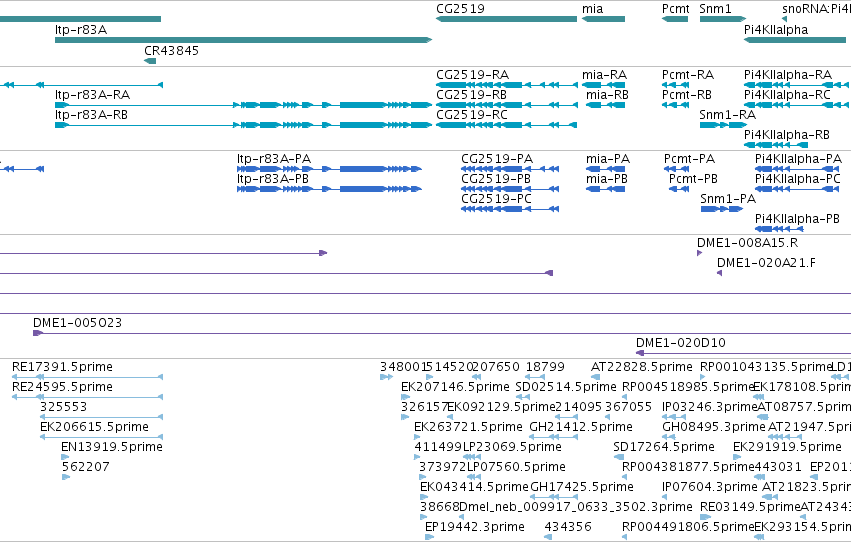Click the 18799 feature label
The height and width of the screenshot is (542, 851).
pos(545,367)
